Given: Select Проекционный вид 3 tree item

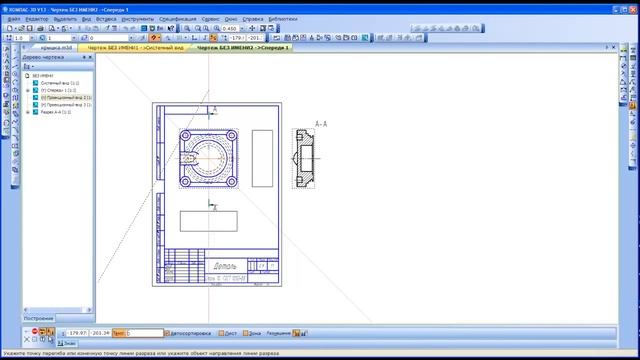Looking at the screenshot, I should pos(66,105).
